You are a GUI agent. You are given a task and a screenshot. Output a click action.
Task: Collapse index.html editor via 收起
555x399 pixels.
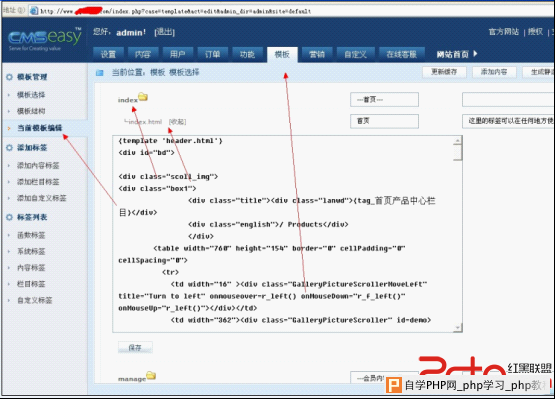pyautogui.click(x=177, y=122)
